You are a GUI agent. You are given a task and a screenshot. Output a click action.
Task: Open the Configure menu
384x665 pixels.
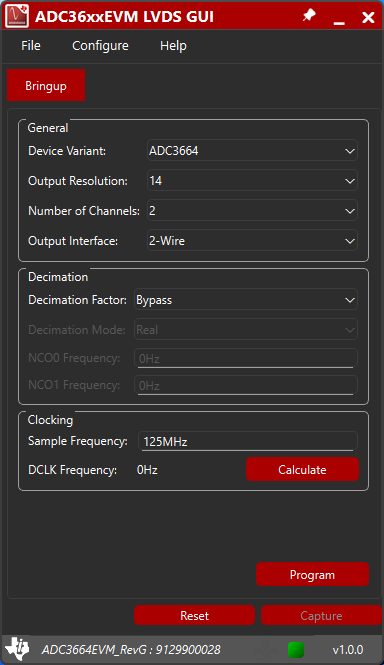coord(100,46)
